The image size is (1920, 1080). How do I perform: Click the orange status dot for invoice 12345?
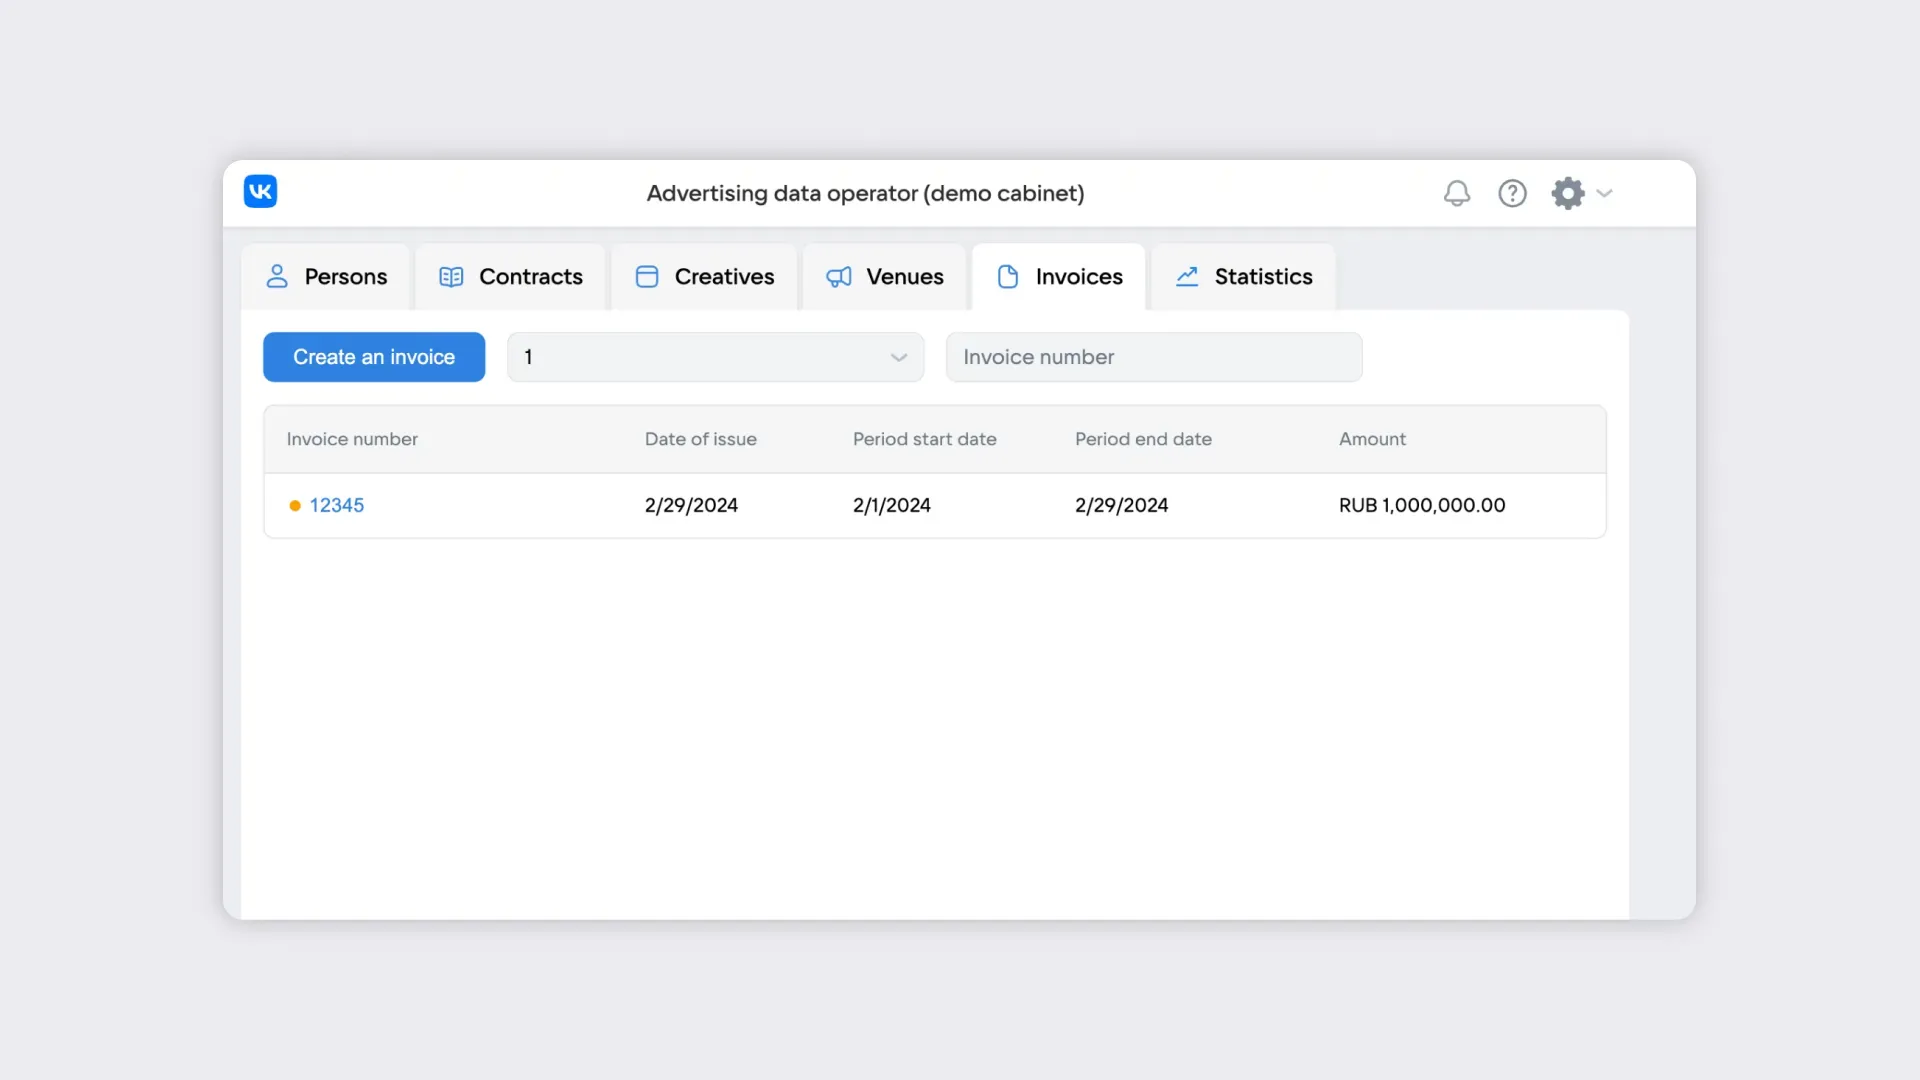[x=295, y=506]
